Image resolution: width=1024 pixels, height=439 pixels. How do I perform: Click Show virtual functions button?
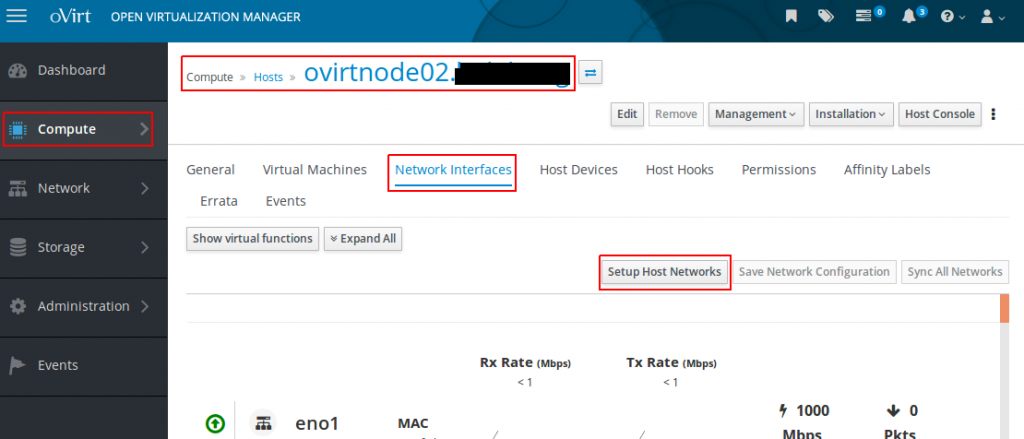[x=253, y=239]
